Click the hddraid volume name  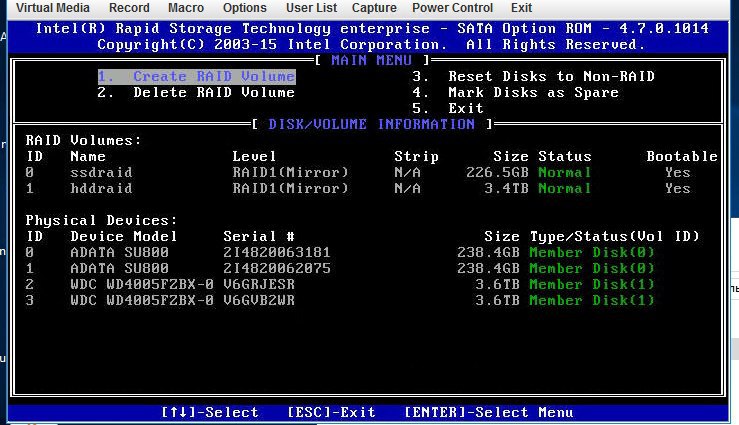click(x=101, y=188)
